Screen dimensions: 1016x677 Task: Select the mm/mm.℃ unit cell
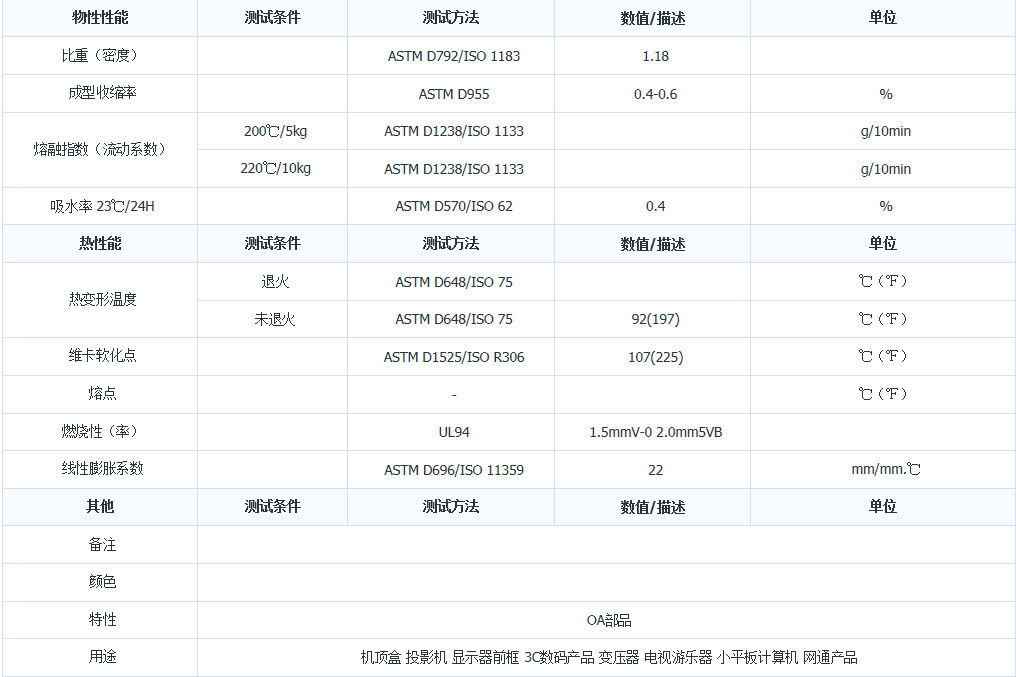[885, 469]
